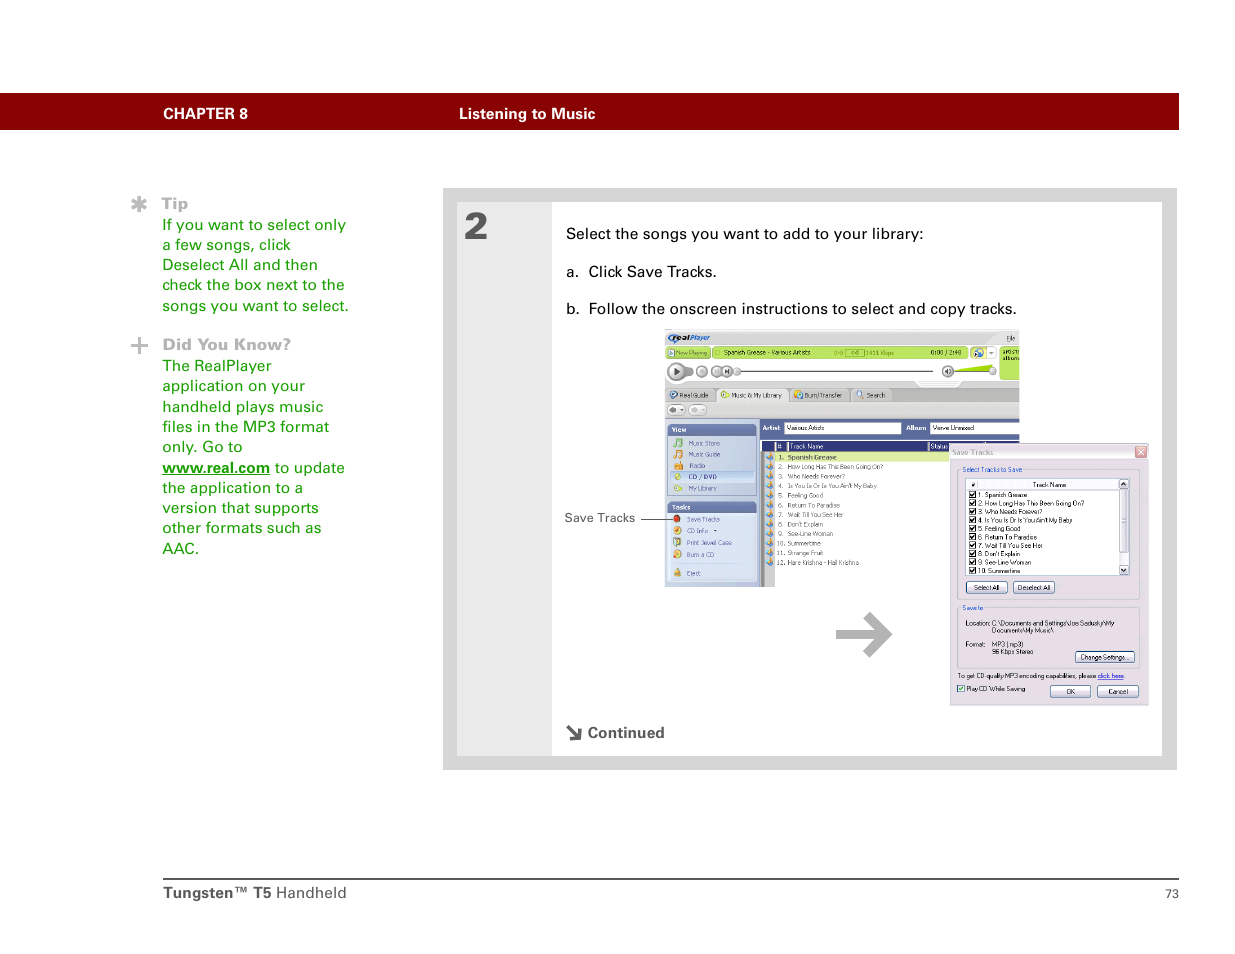Click the Album input field
Screen dimensions: 1235x954
coord(974,428)
